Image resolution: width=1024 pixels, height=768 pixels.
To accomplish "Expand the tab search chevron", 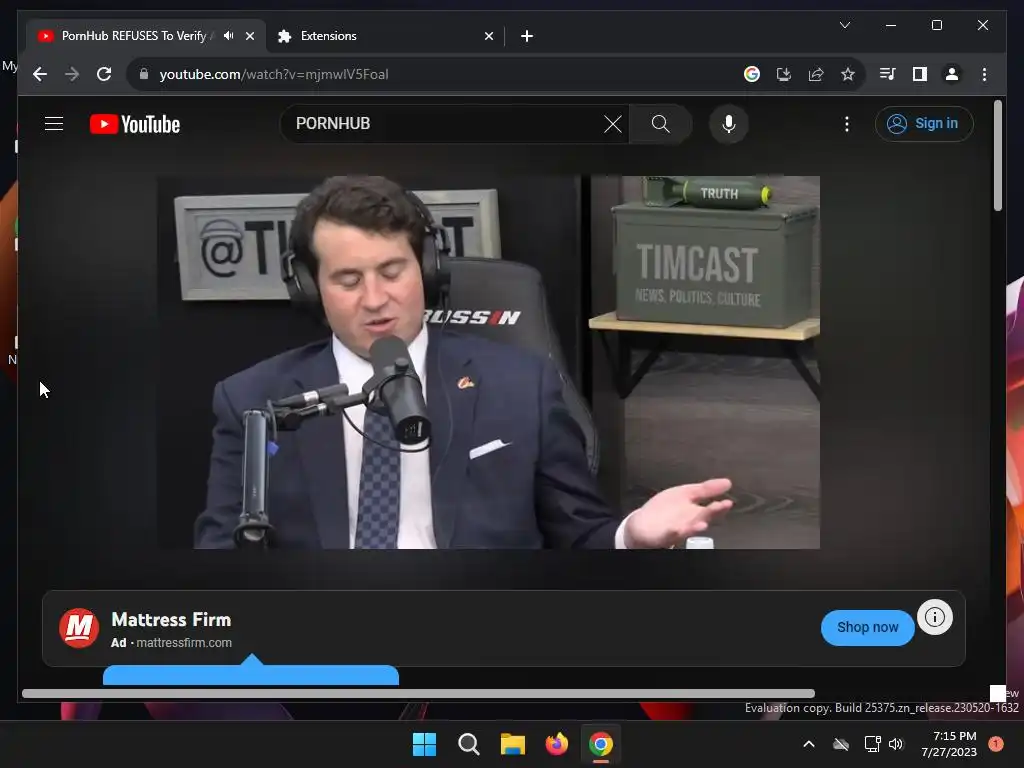I will pyautogui.click(x=844, y=25).
